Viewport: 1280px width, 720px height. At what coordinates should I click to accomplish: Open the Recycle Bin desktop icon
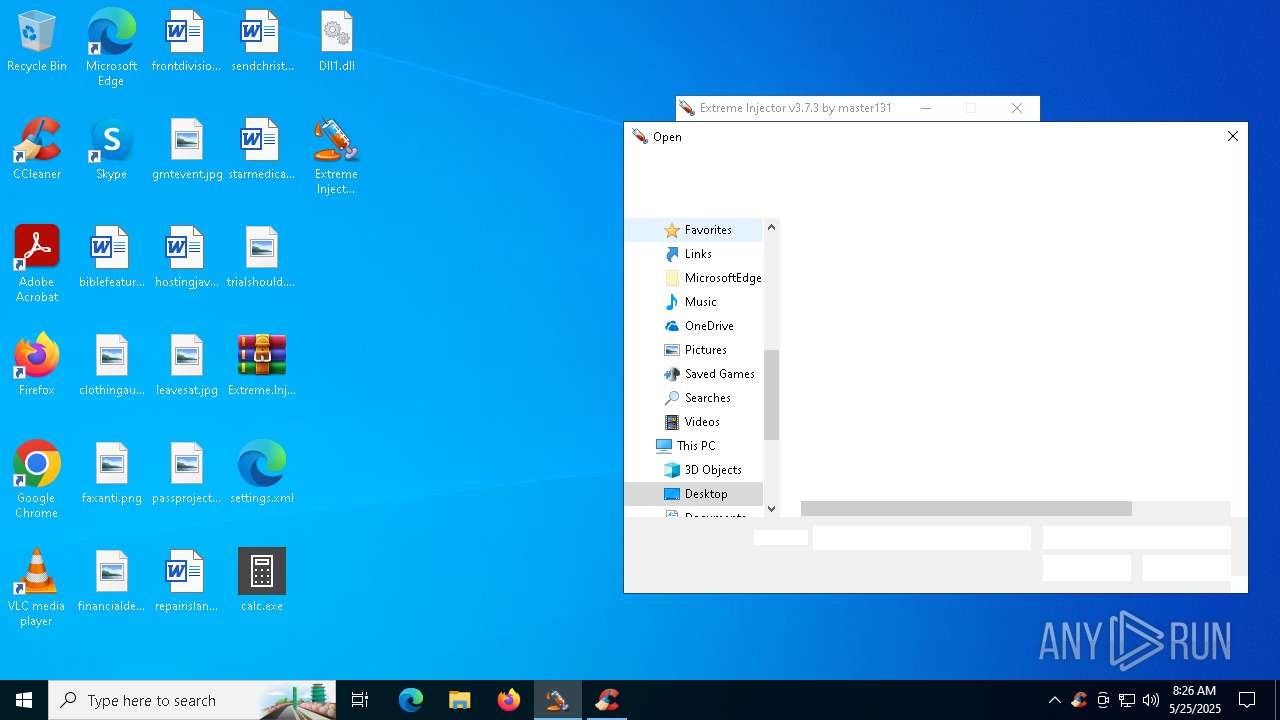click(x=37, y=42)
